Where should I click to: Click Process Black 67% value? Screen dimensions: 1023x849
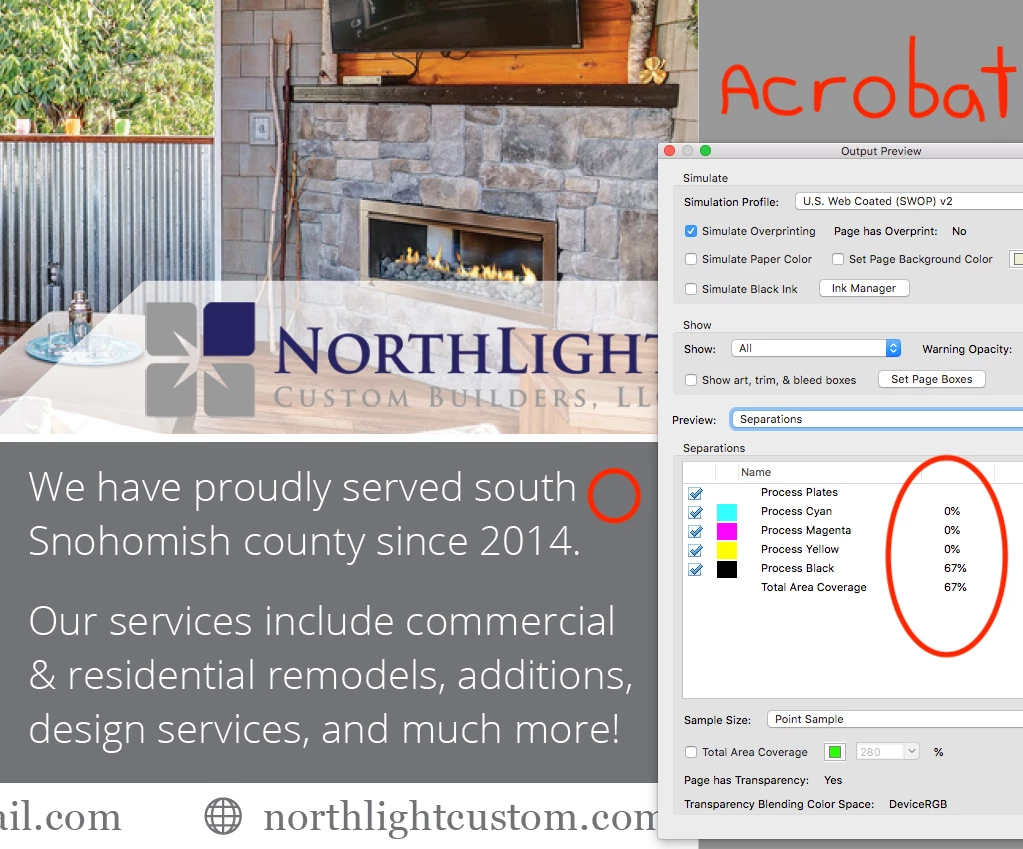point(955,568)
